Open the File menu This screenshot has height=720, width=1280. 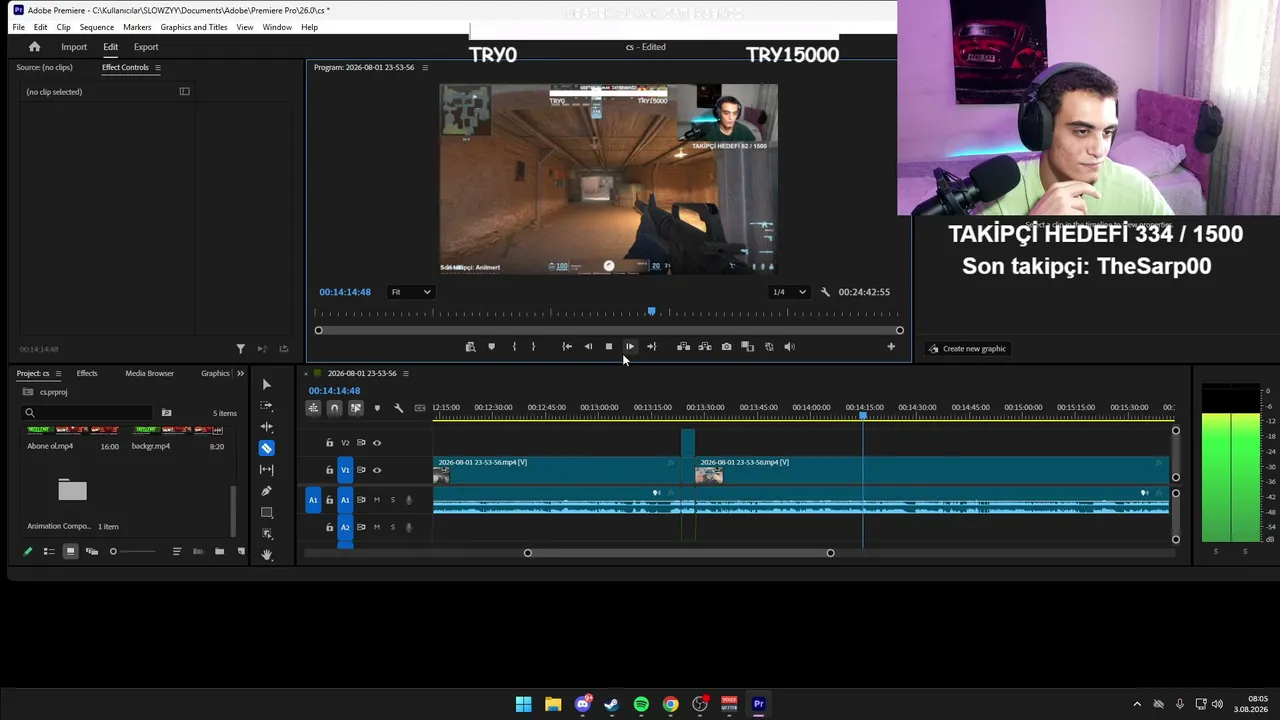(x=18, y=27)
